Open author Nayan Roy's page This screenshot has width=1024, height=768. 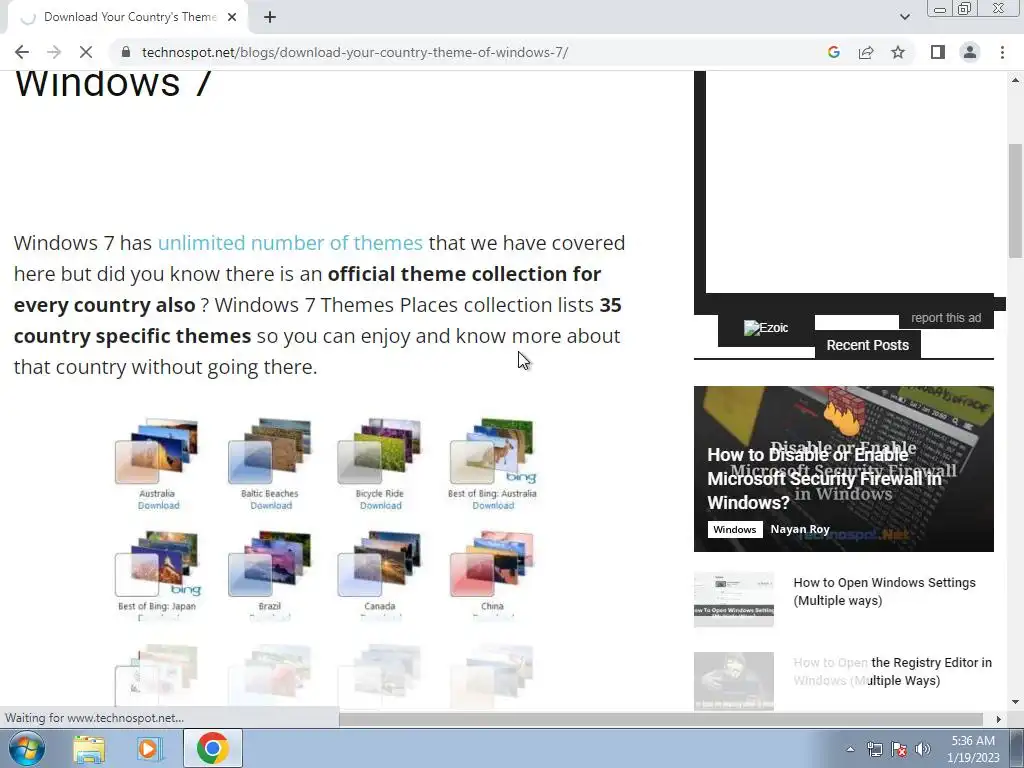(800, 529)
